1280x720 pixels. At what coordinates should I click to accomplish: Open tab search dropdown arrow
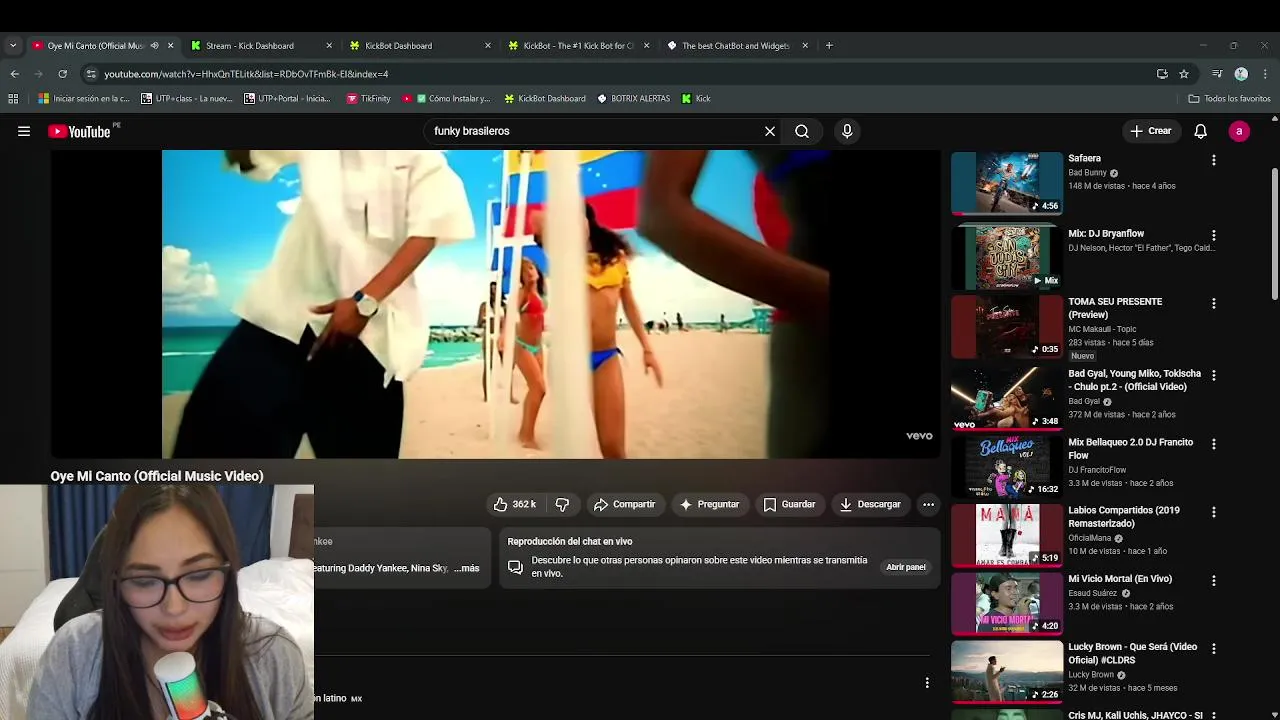[13, 45]
